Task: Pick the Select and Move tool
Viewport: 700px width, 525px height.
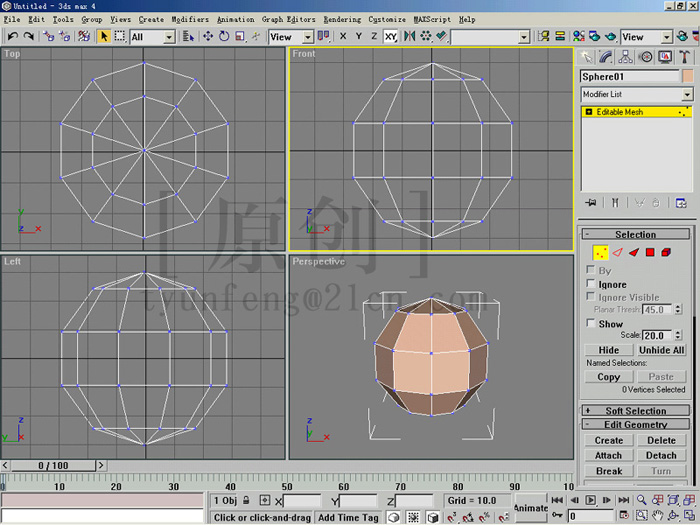Action: (x=208, y=36)
